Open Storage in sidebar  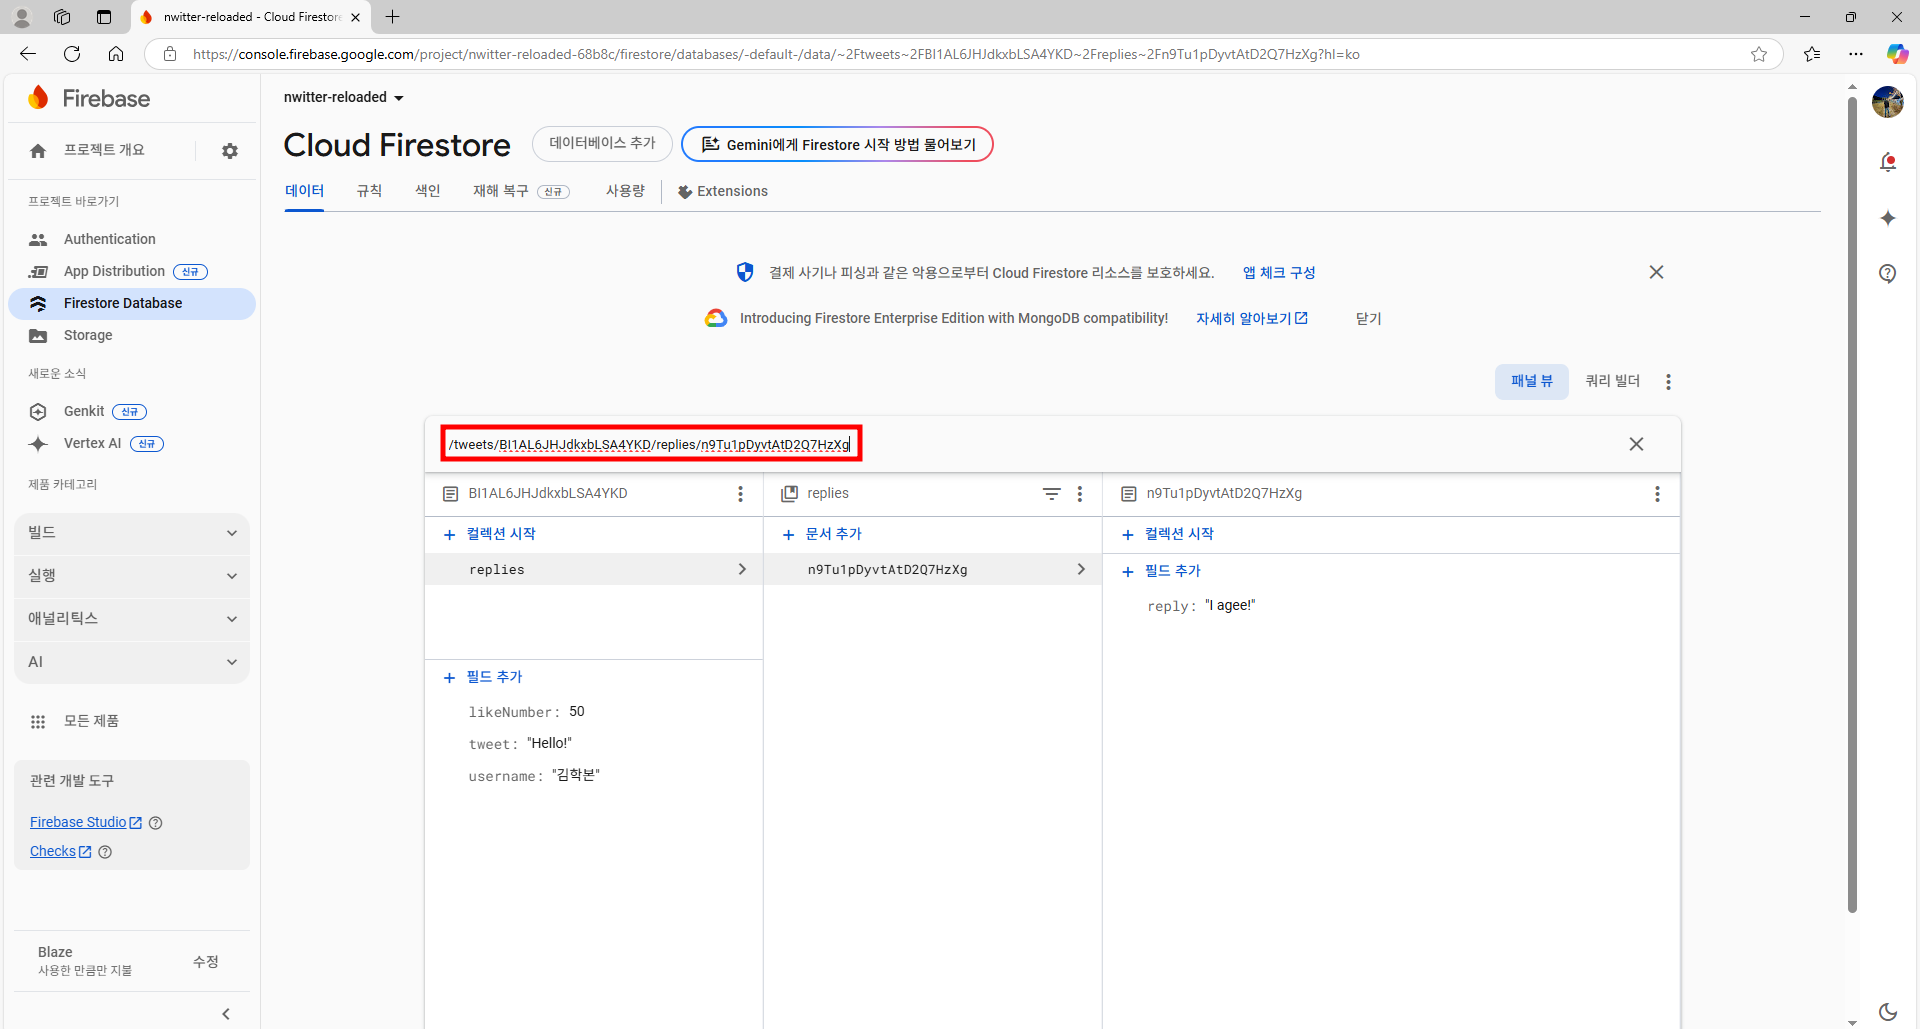tap(88, 335)
